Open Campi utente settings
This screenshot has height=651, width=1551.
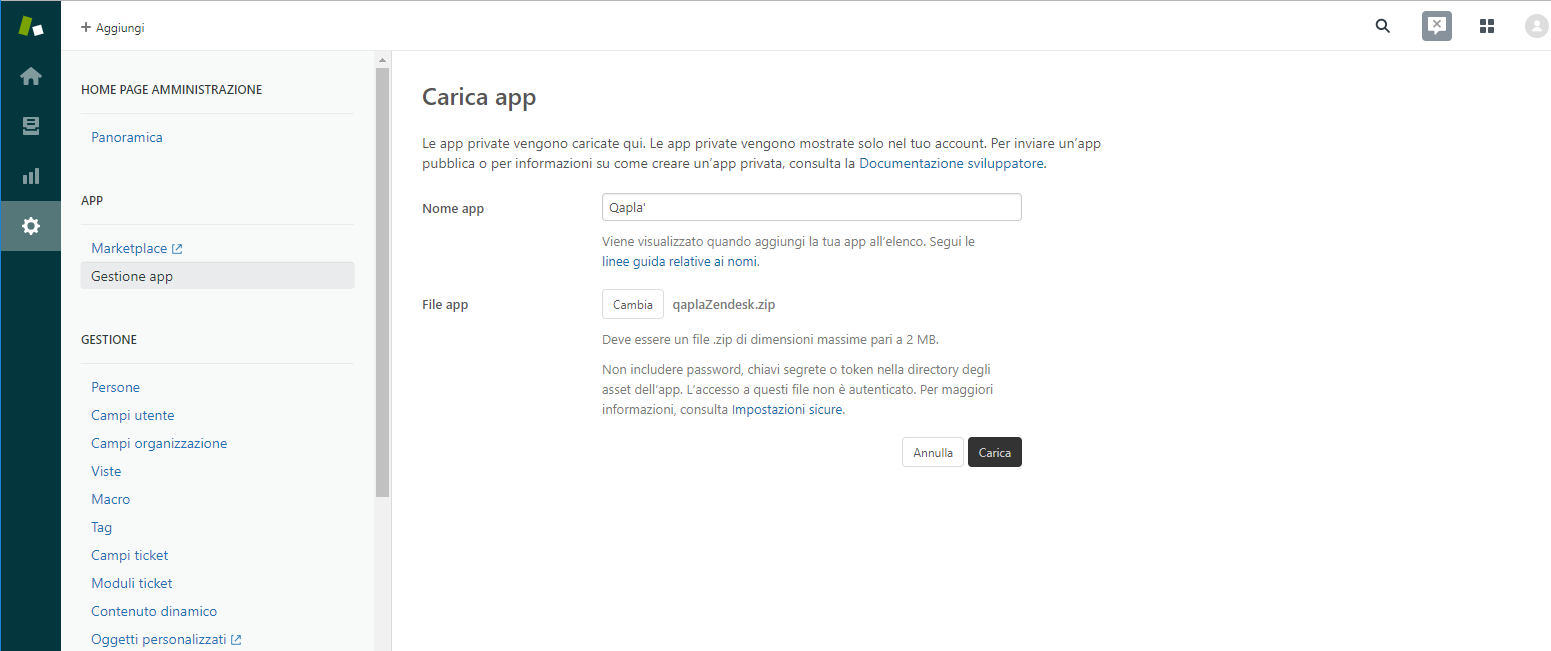(133, 416)
